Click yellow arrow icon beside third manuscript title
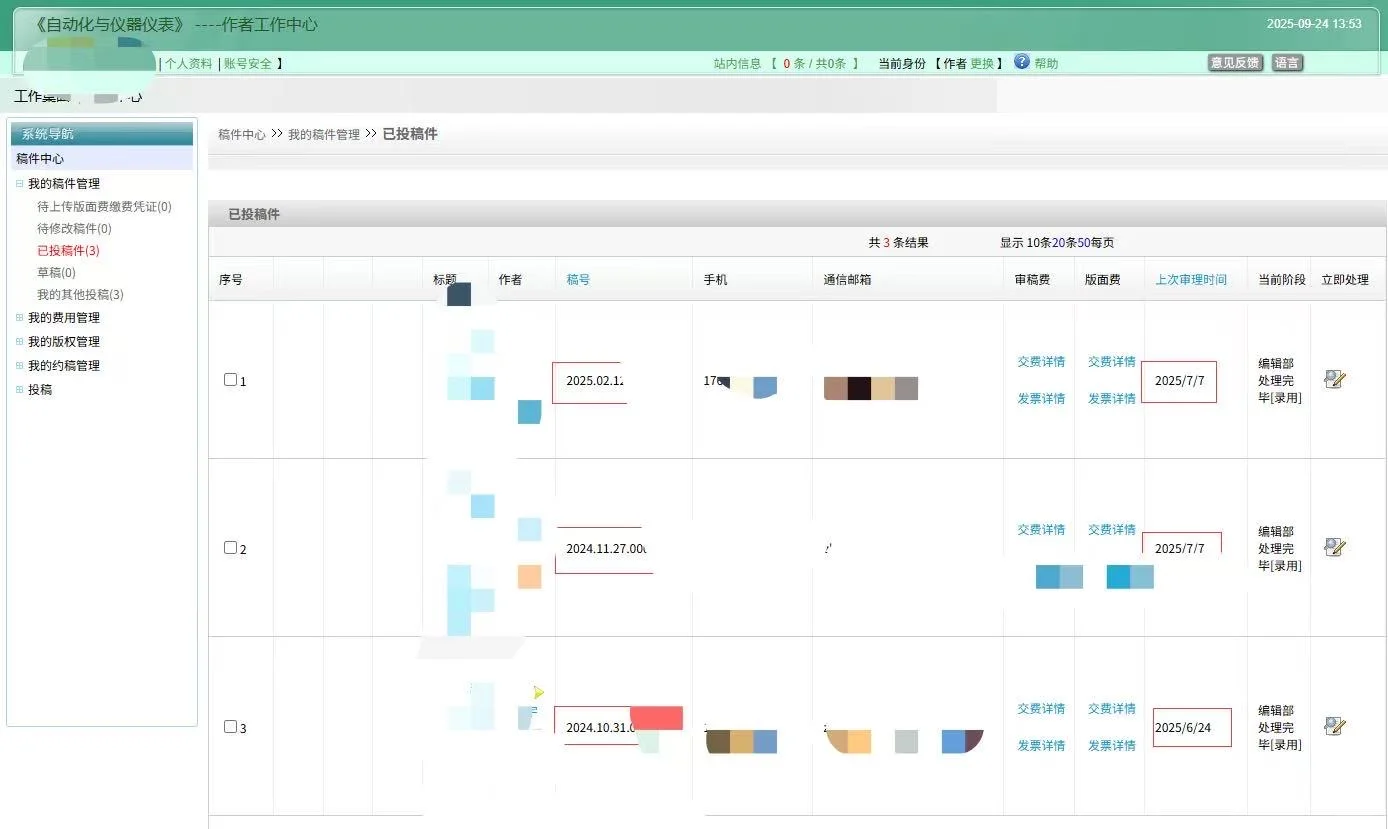The height and width of the screenshot is (829, 1388). [538, 692]
